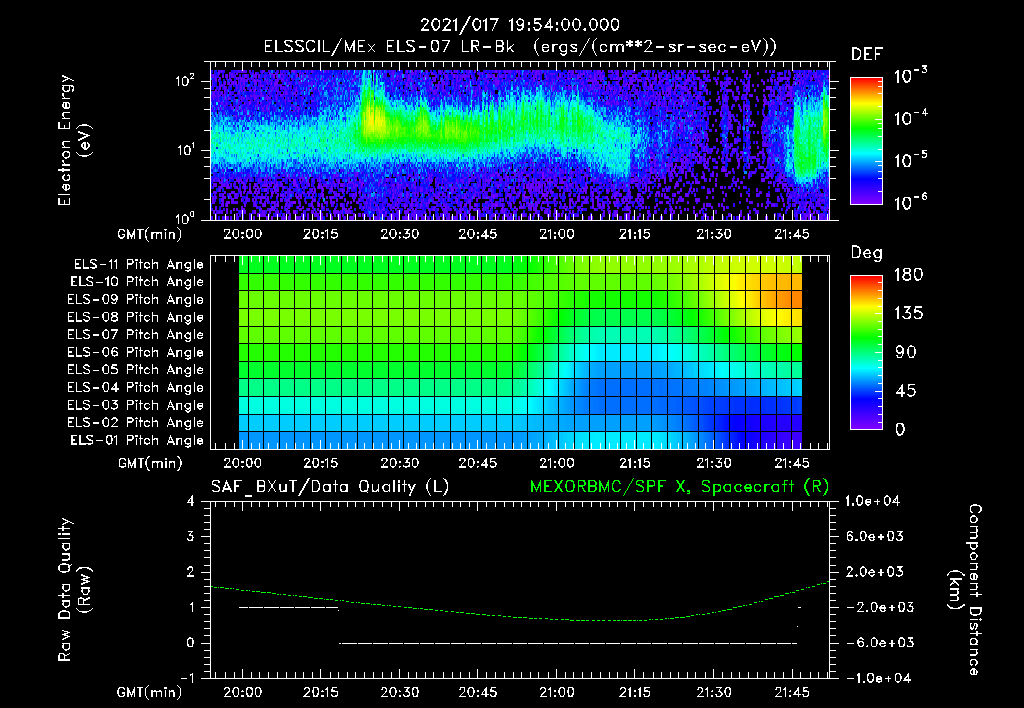The image size is (1024, 708).
Task: Click 20:30 tick under the spectrogram
Action: 400,234
